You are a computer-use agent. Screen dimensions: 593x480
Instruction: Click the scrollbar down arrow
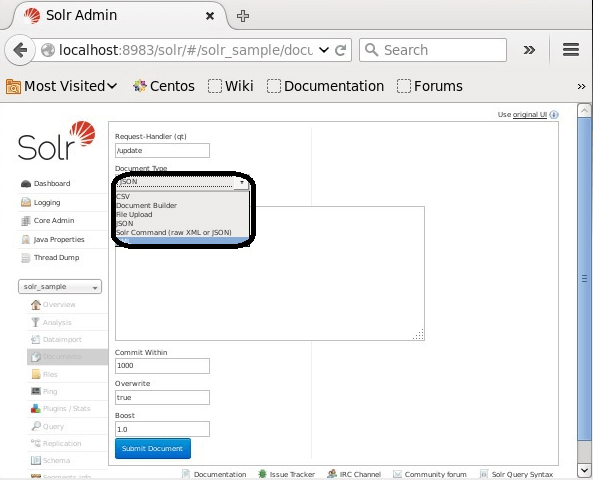584,470
